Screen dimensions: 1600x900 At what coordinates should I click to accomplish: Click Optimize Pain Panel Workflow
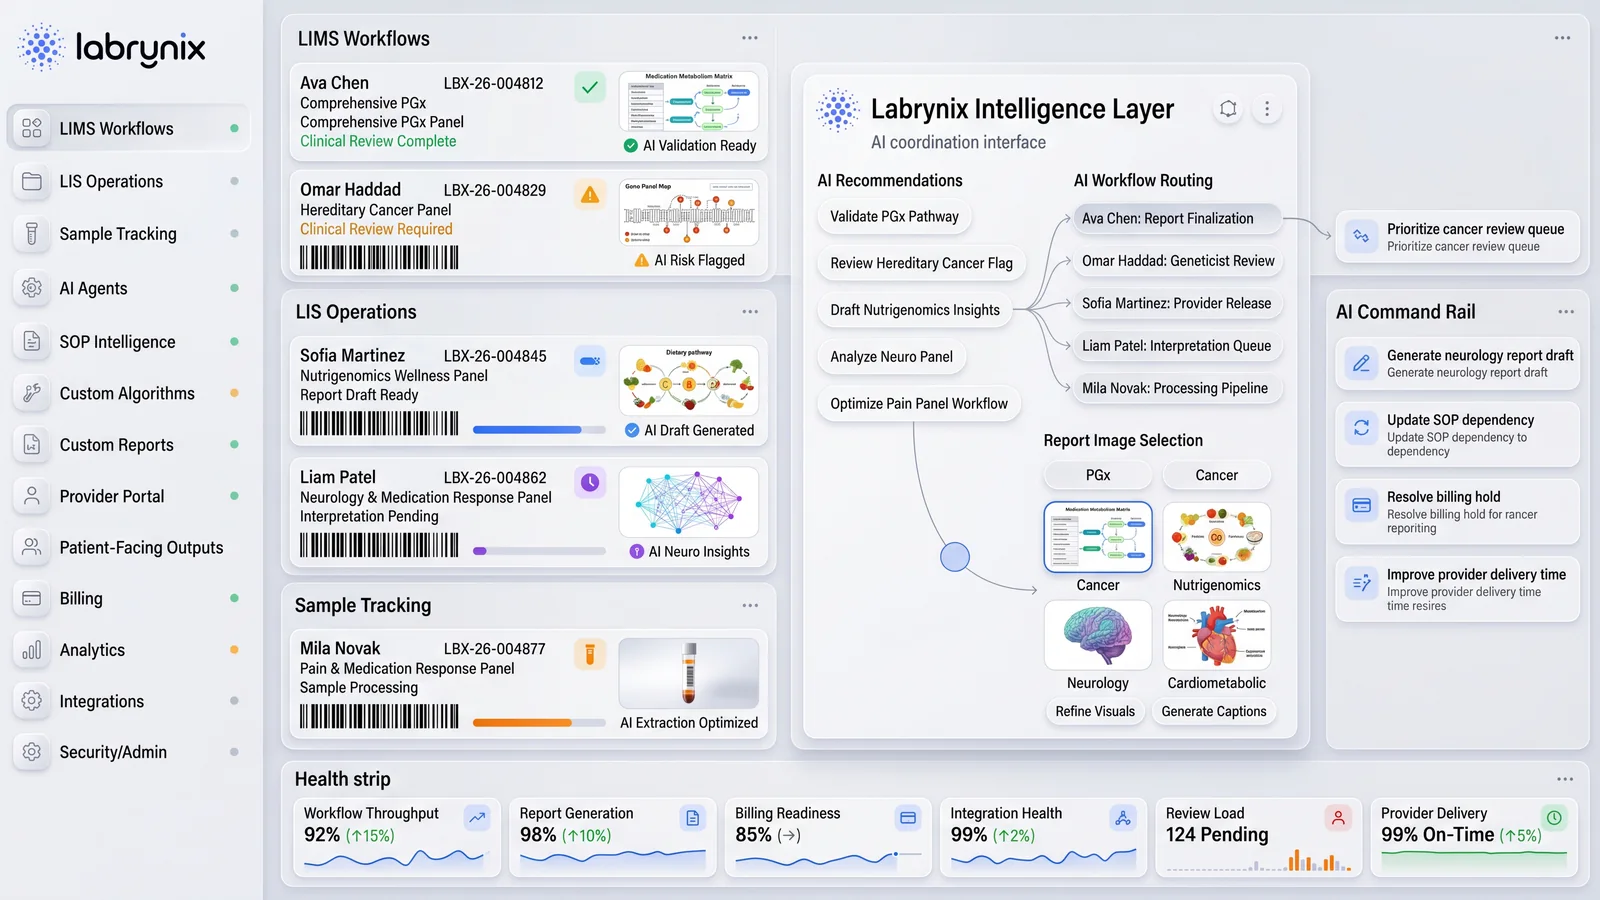919,404
